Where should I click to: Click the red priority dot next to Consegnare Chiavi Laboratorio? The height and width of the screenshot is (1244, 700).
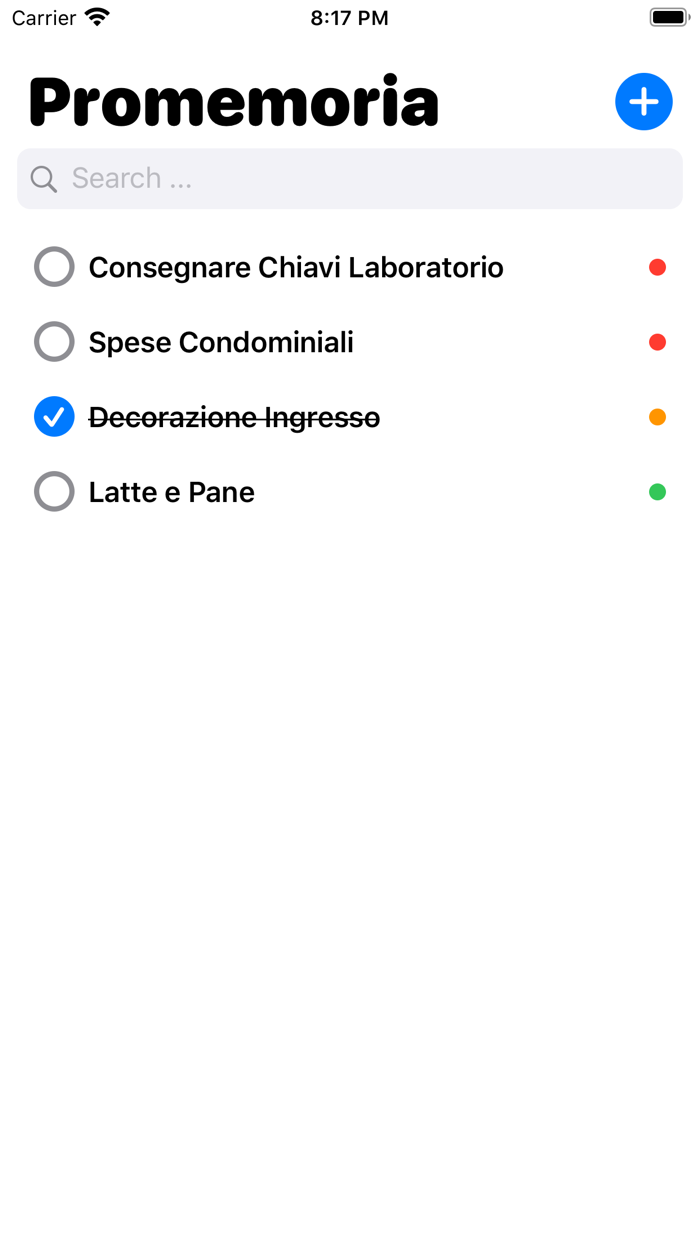657,267
